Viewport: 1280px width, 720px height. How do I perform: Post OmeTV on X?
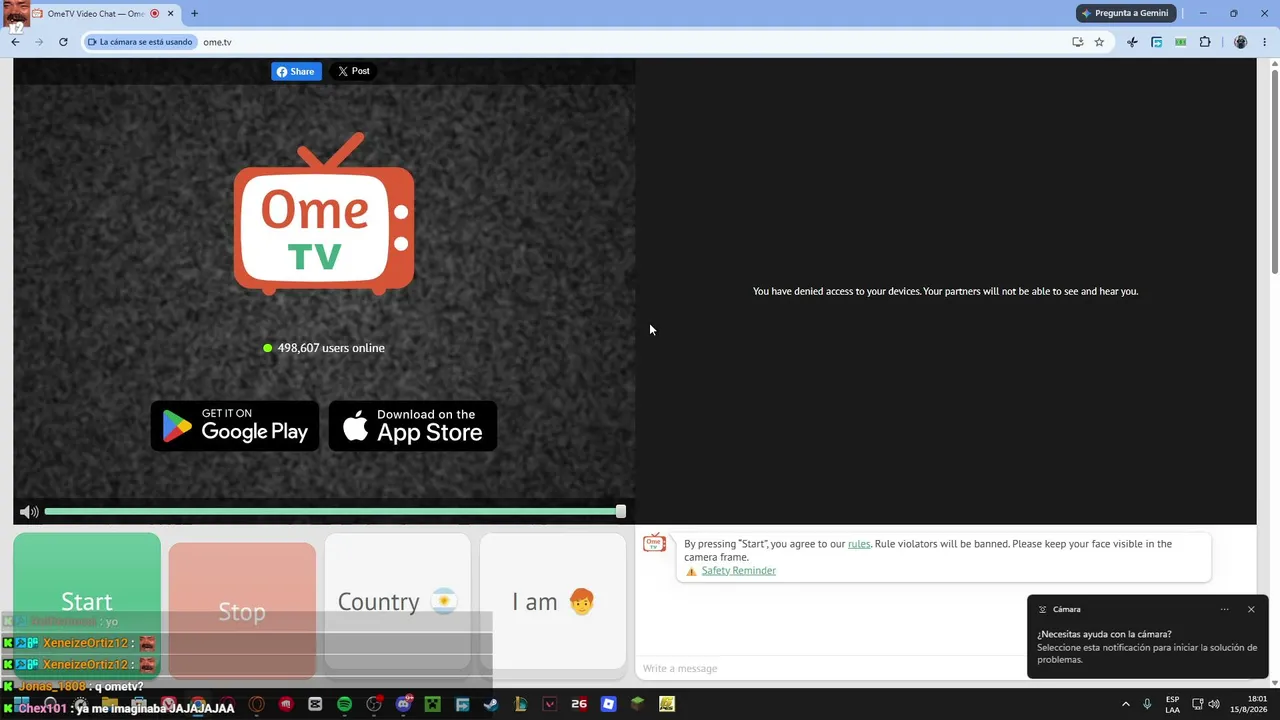pos(353,71)
